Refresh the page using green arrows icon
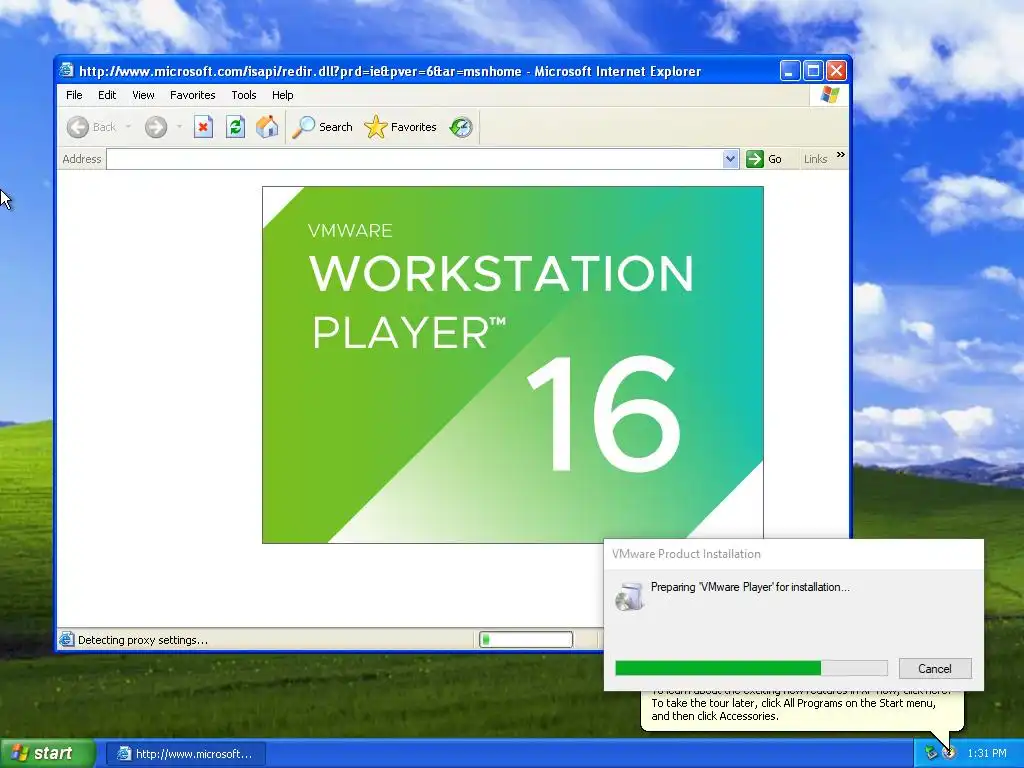The width and height of the screenshot is (1024, 768). click(235, 127)
